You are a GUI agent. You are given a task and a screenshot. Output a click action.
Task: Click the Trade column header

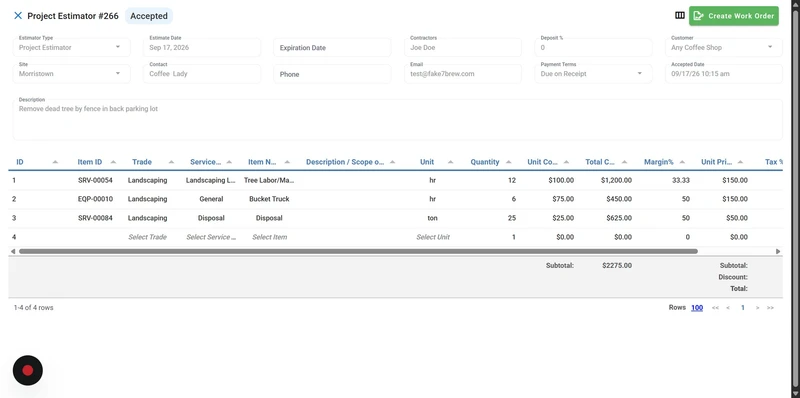[x=142, y=162]
